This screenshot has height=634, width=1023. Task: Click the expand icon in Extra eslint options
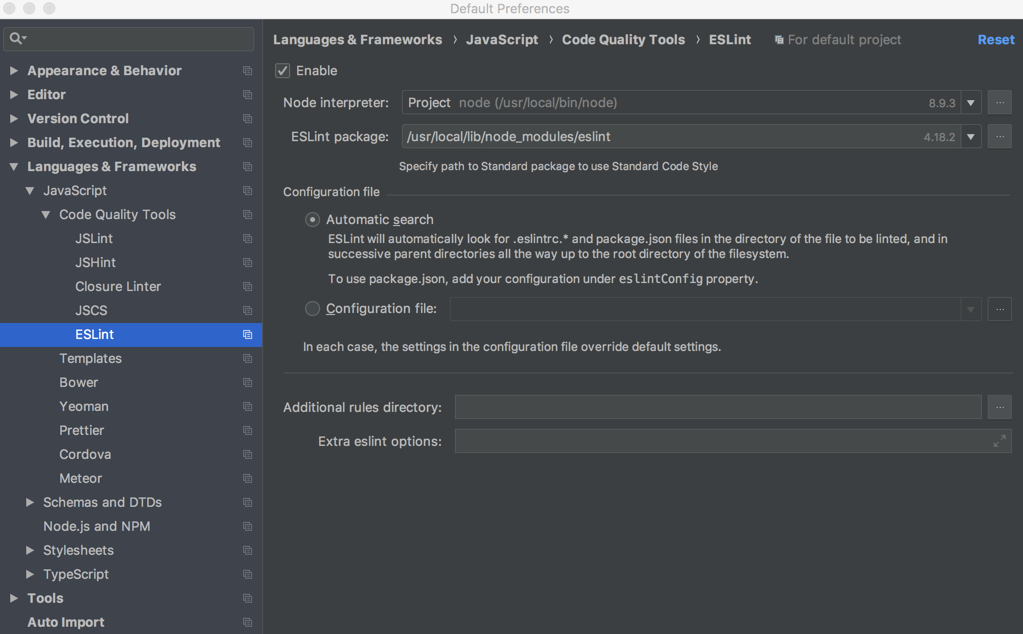1000,442
